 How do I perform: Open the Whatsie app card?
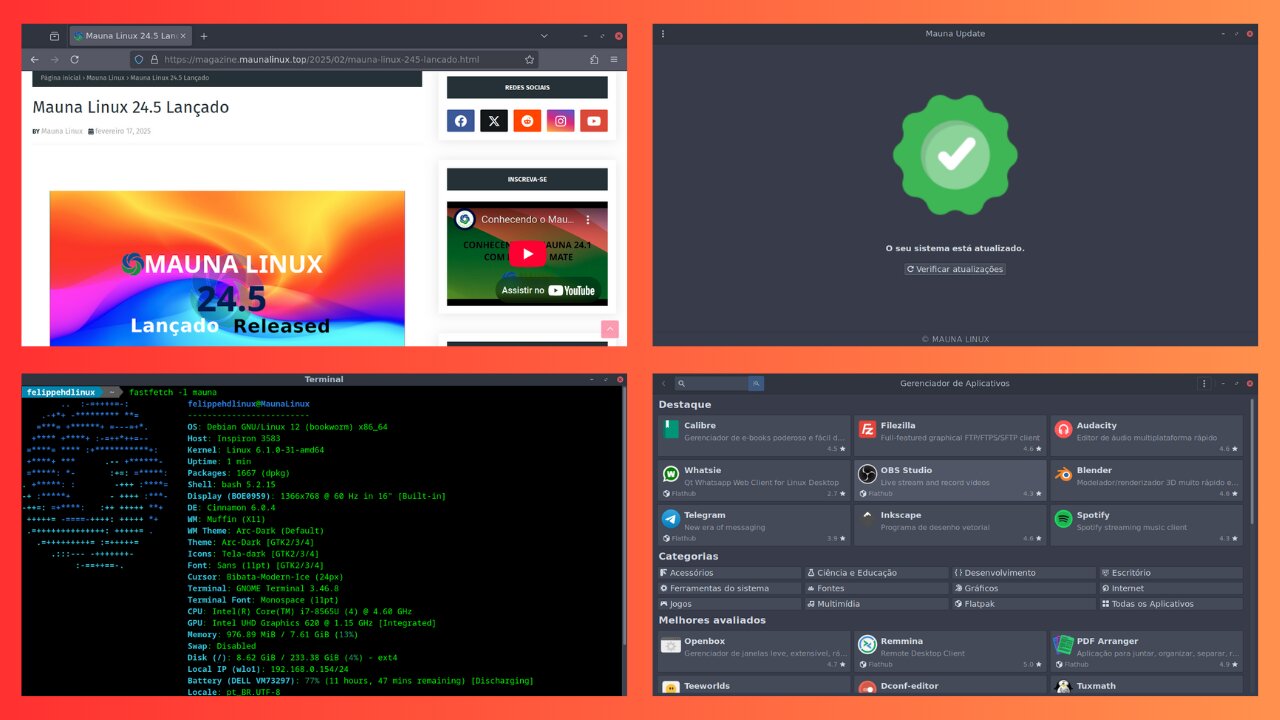(754, 481)
